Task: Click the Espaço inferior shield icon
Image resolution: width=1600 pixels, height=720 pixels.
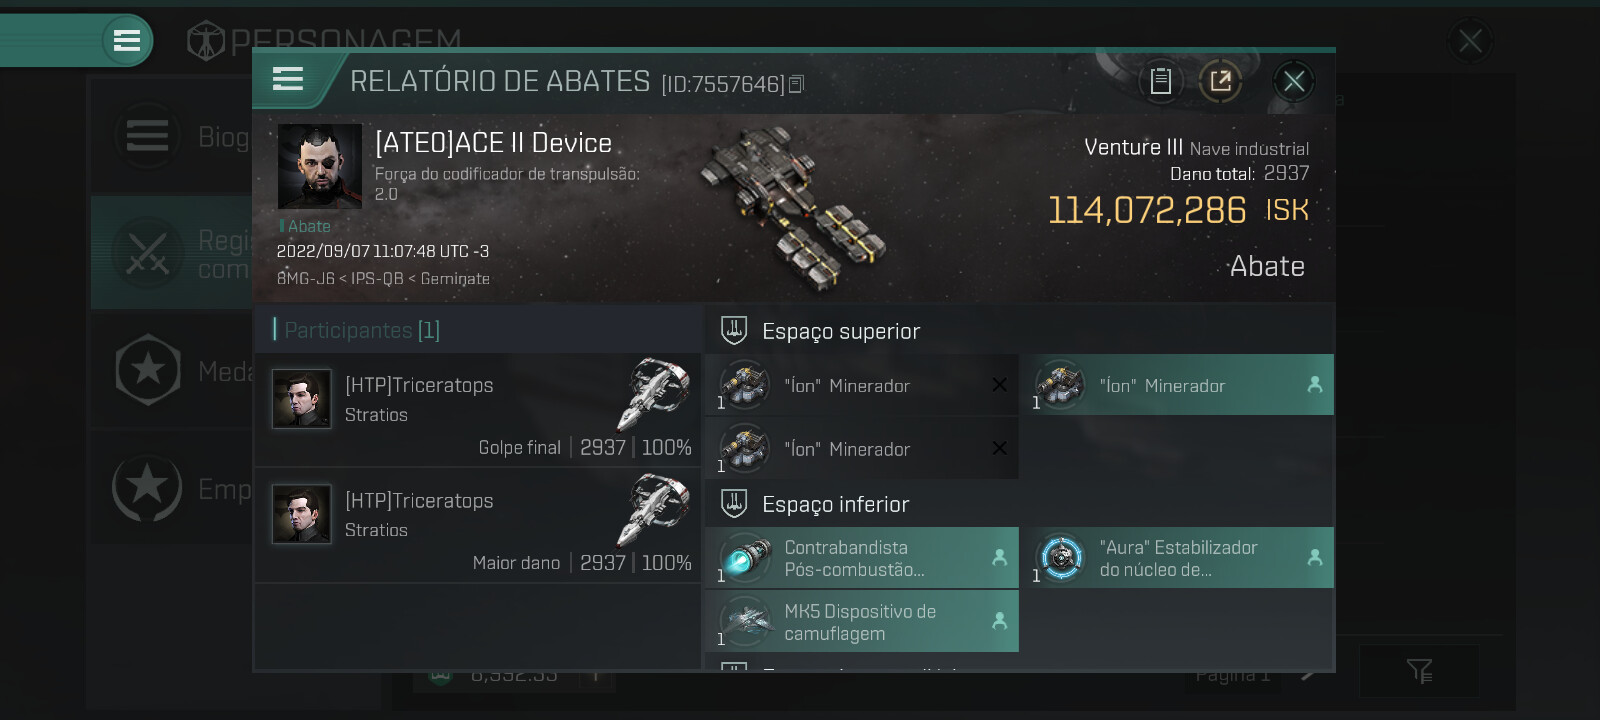Action: [x=734, y=503]
